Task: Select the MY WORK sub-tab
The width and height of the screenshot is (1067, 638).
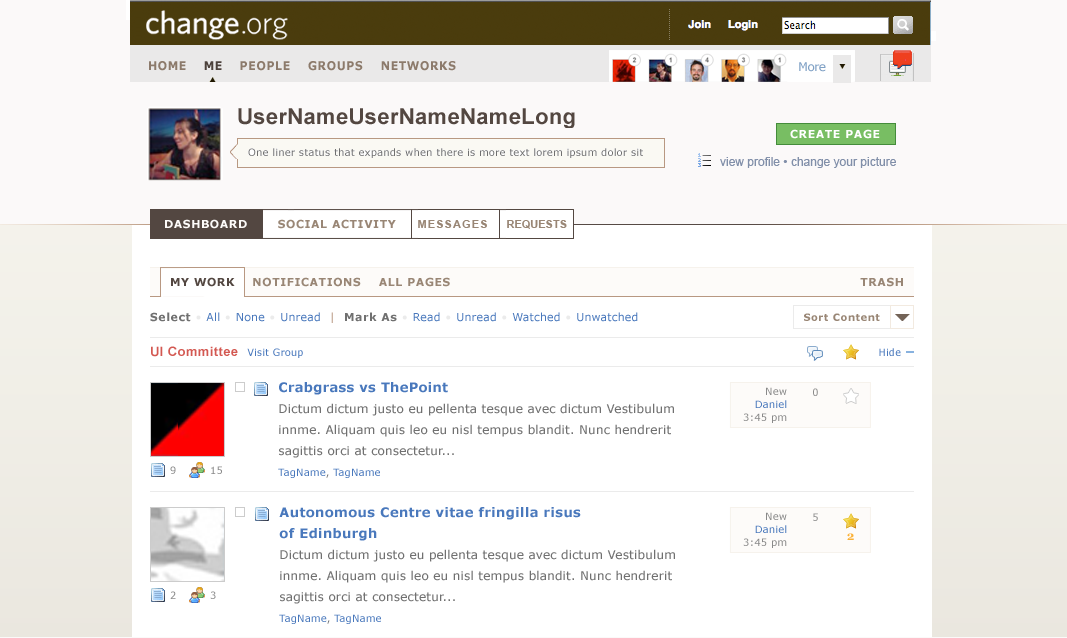Action: 202,282
